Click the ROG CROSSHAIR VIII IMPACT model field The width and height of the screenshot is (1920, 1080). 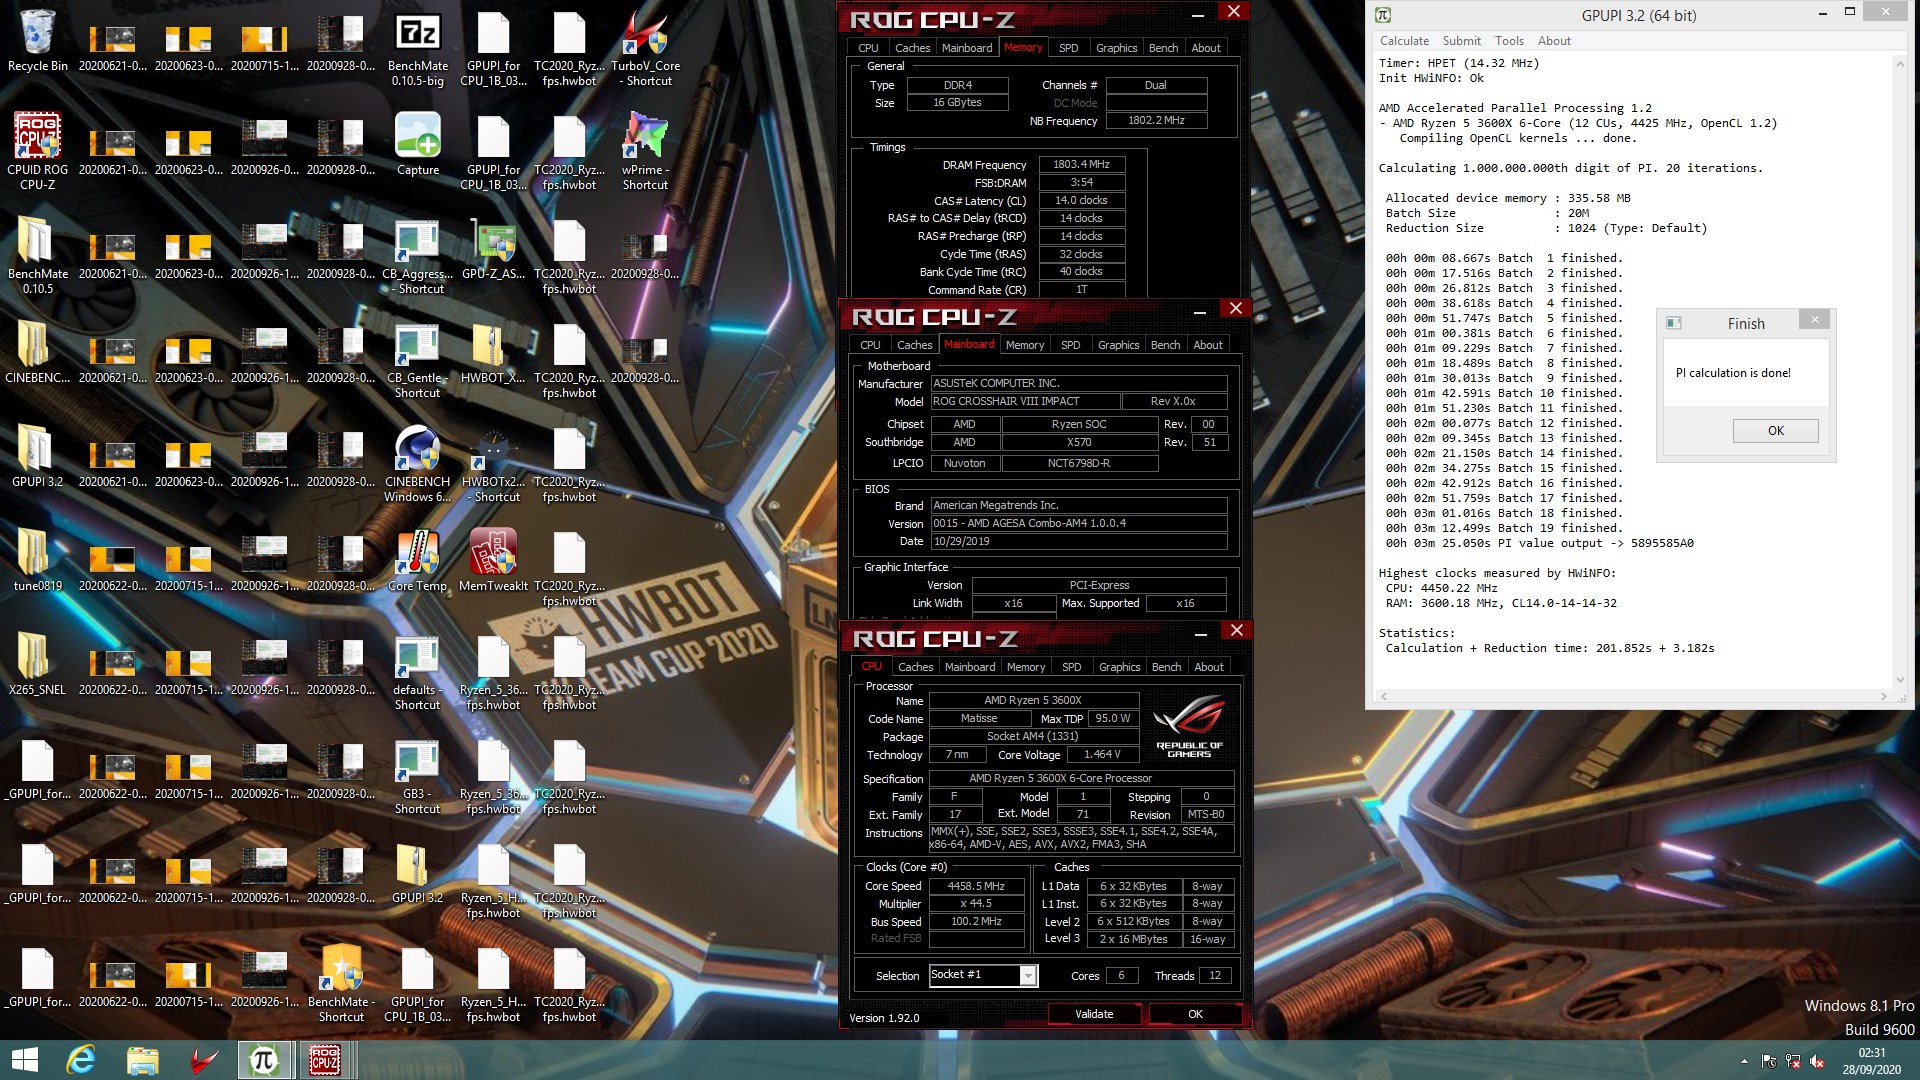(1024, 401)
